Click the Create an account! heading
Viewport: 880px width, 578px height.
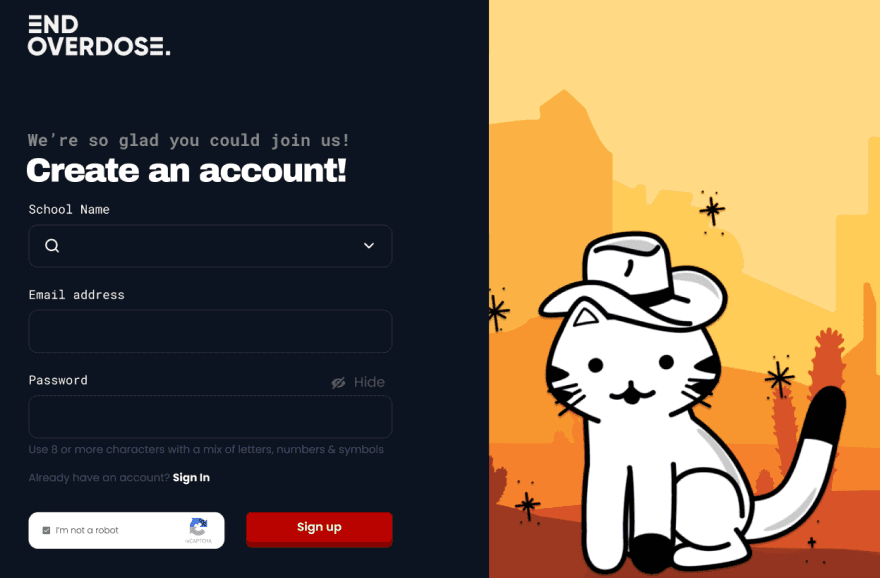[186, 171]
